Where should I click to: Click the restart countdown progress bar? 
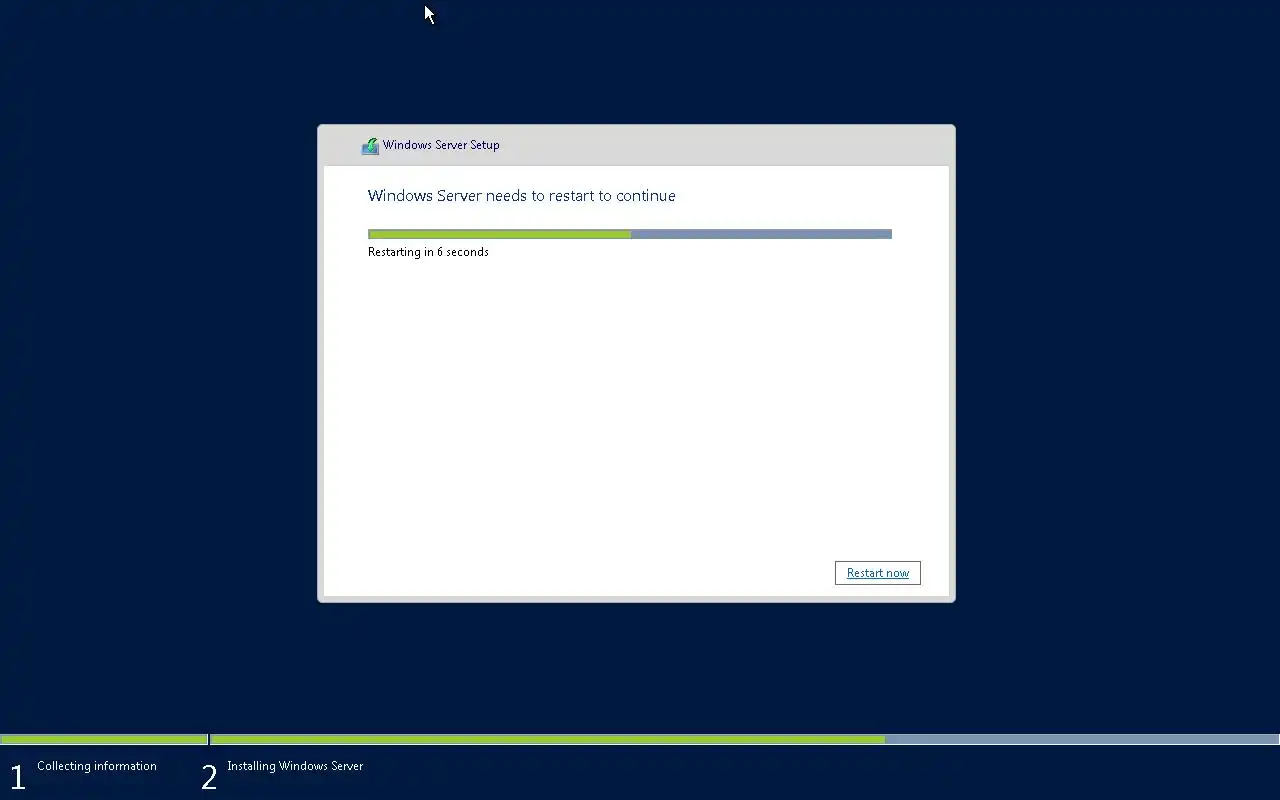(629, 234)
